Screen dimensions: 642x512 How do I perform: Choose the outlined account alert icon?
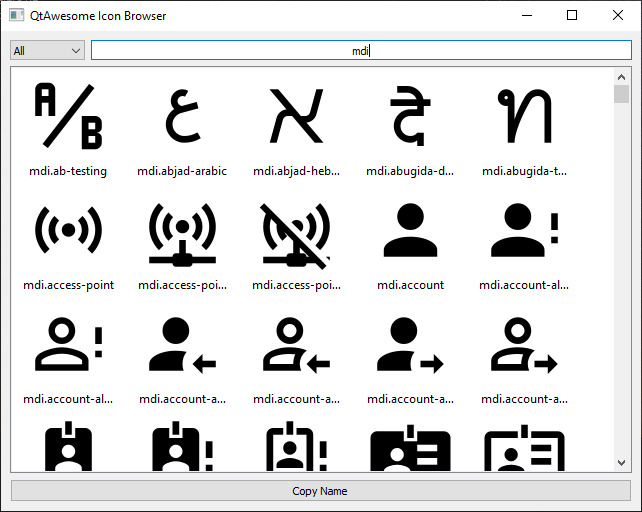(68, 344)
